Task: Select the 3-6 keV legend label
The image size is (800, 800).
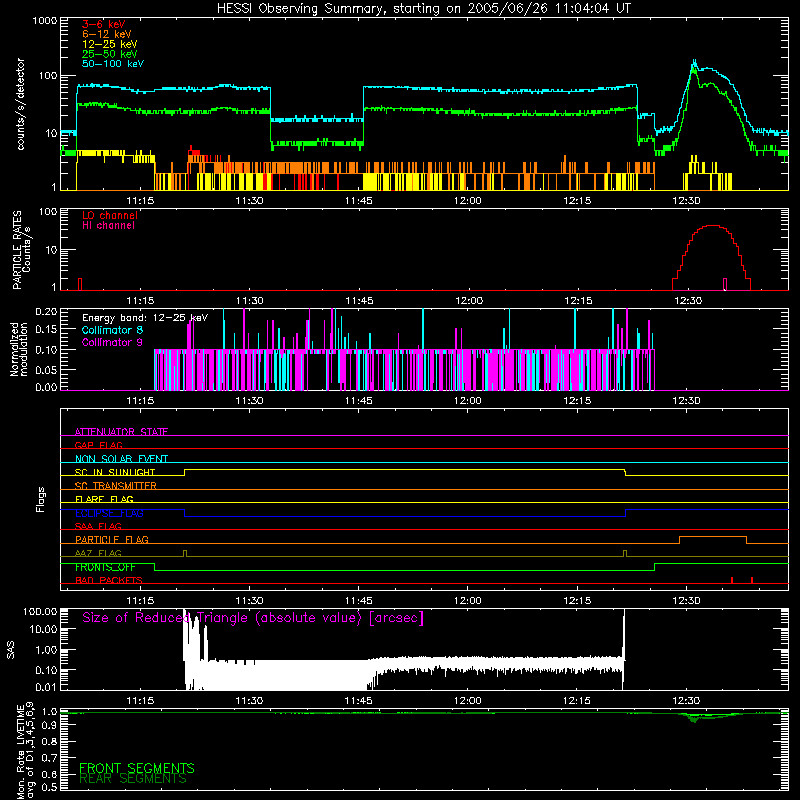Action: pos(103,24)
